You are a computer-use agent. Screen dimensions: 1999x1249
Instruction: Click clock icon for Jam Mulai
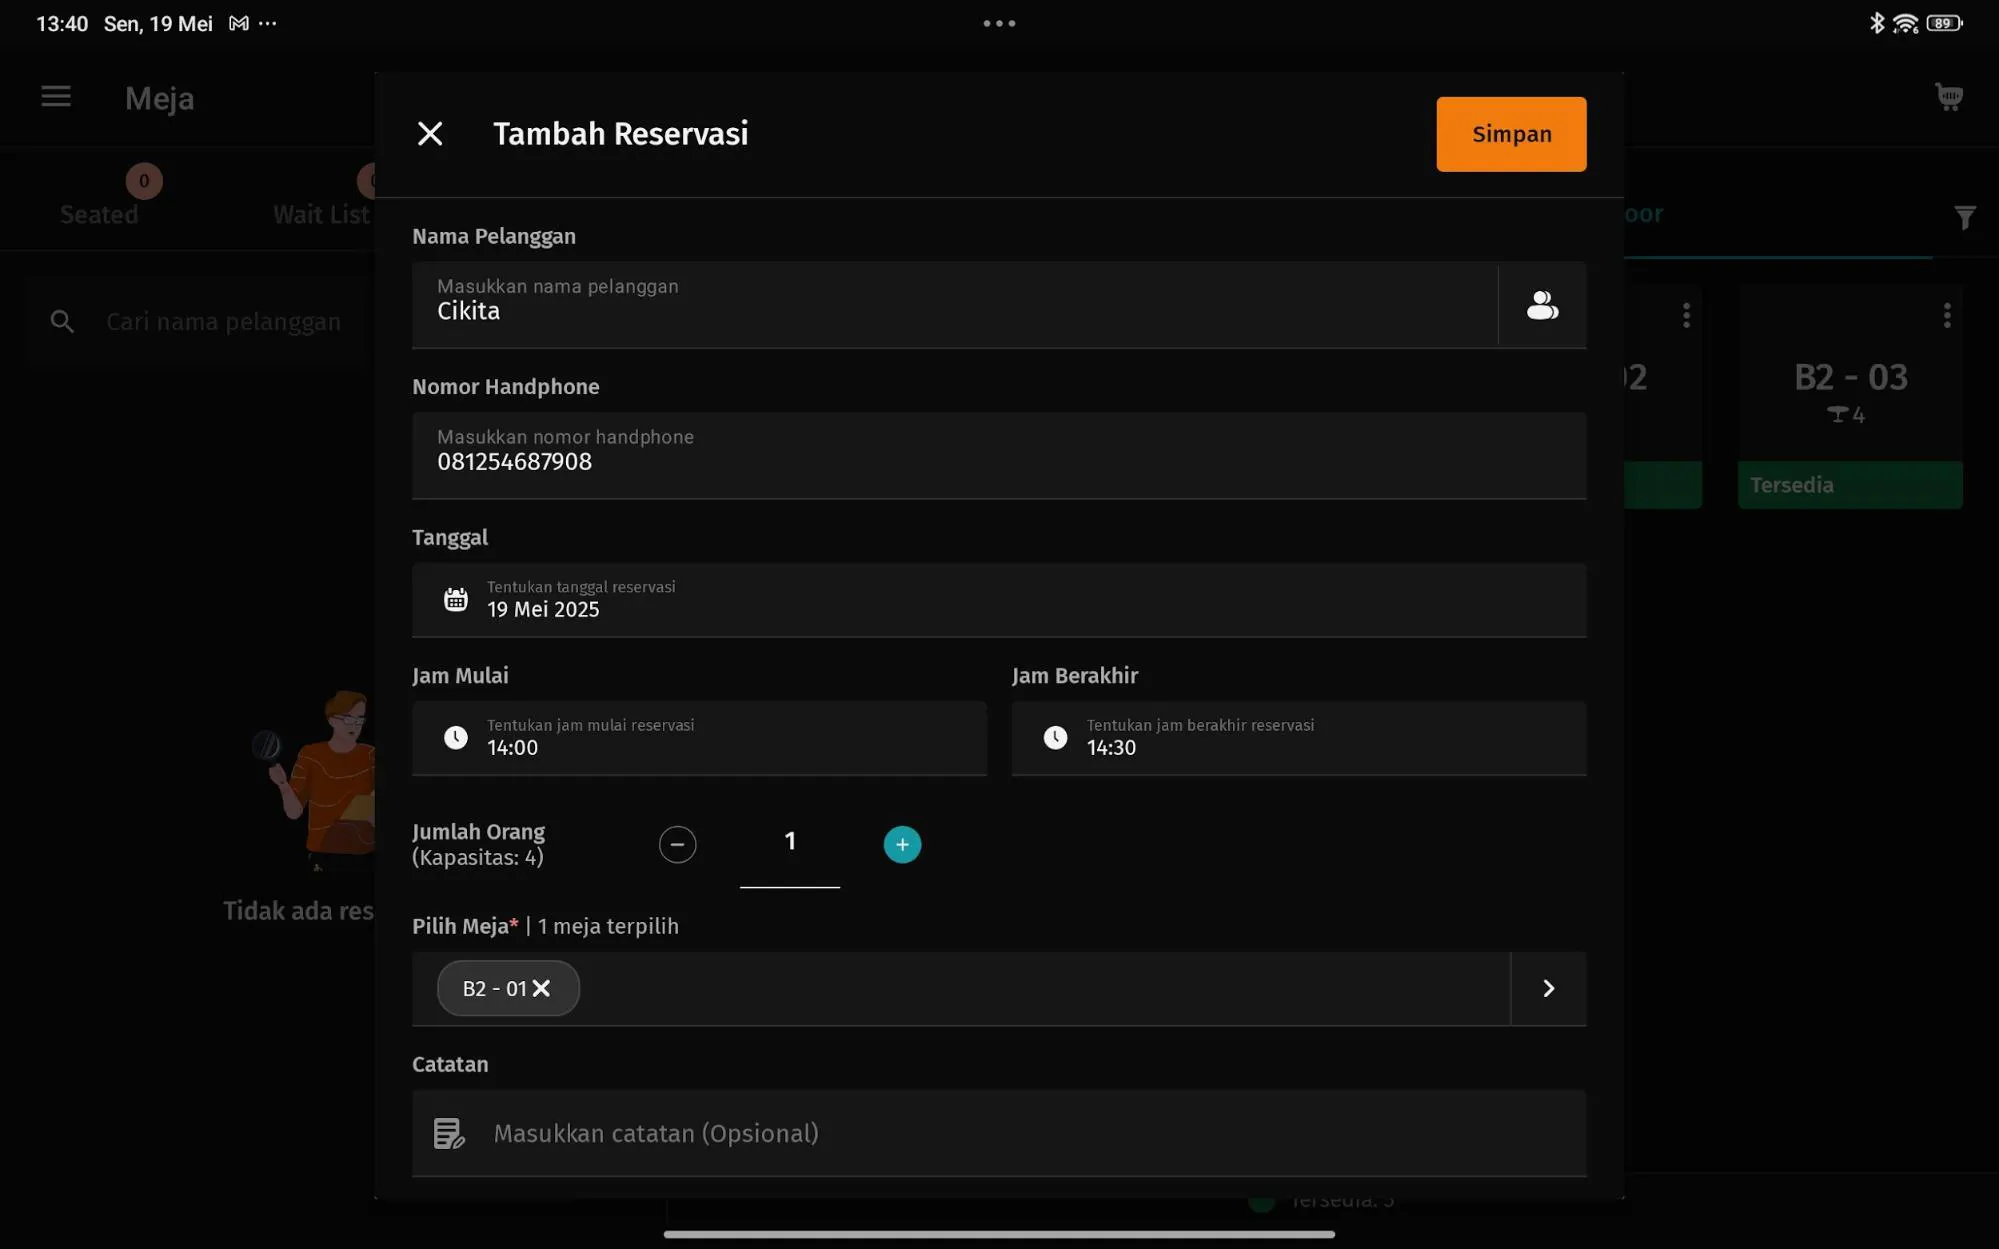coord(456,737)
